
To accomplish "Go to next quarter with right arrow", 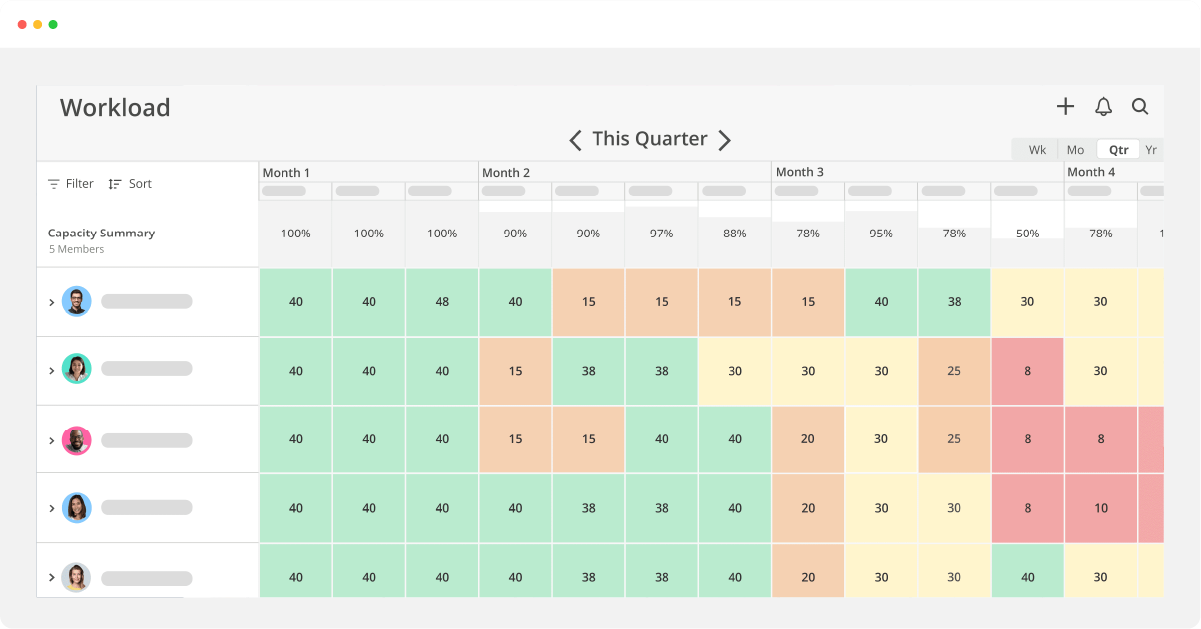I will click(x=725, y=140).
